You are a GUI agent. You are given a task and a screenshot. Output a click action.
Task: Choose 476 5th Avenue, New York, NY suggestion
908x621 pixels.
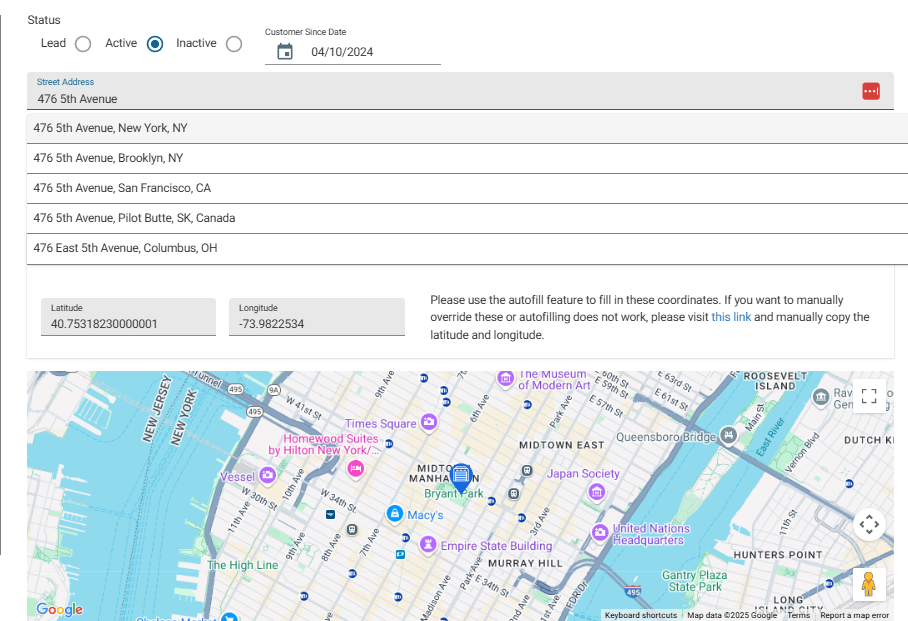click(110, 128)
